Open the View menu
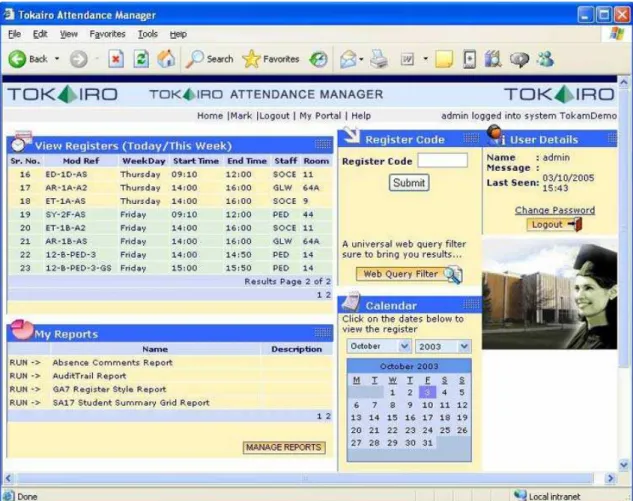Viewport: 633px width, 501px height. point(69,34)
